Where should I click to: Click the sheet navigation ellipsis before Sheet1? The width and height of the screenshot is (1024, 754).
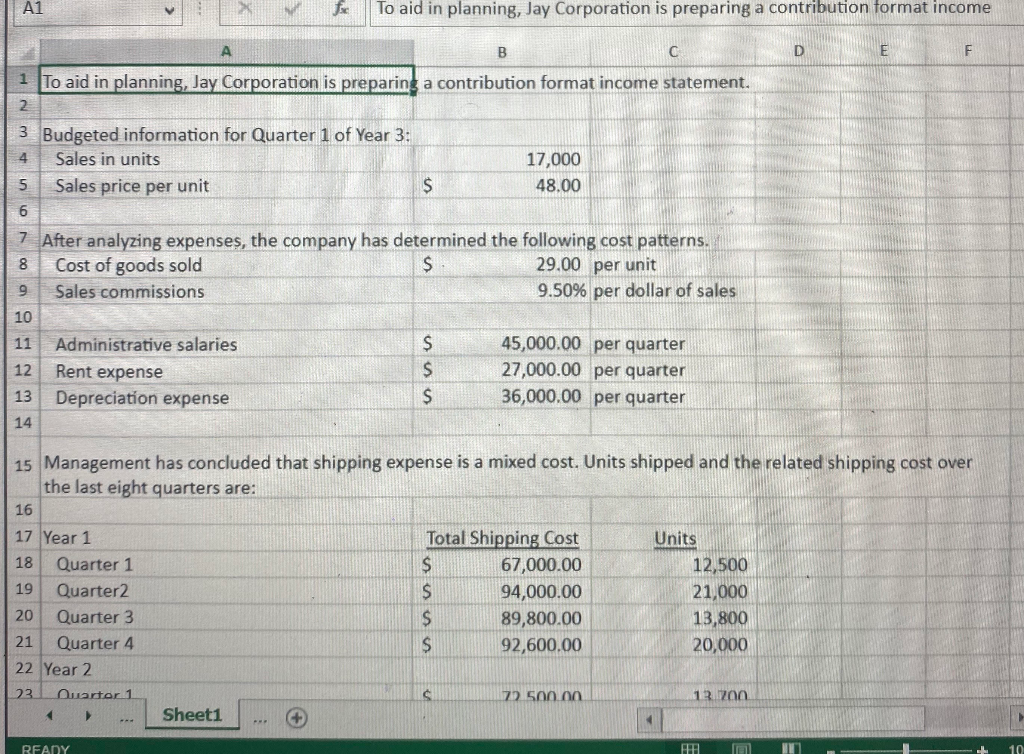tap(124, 716)
